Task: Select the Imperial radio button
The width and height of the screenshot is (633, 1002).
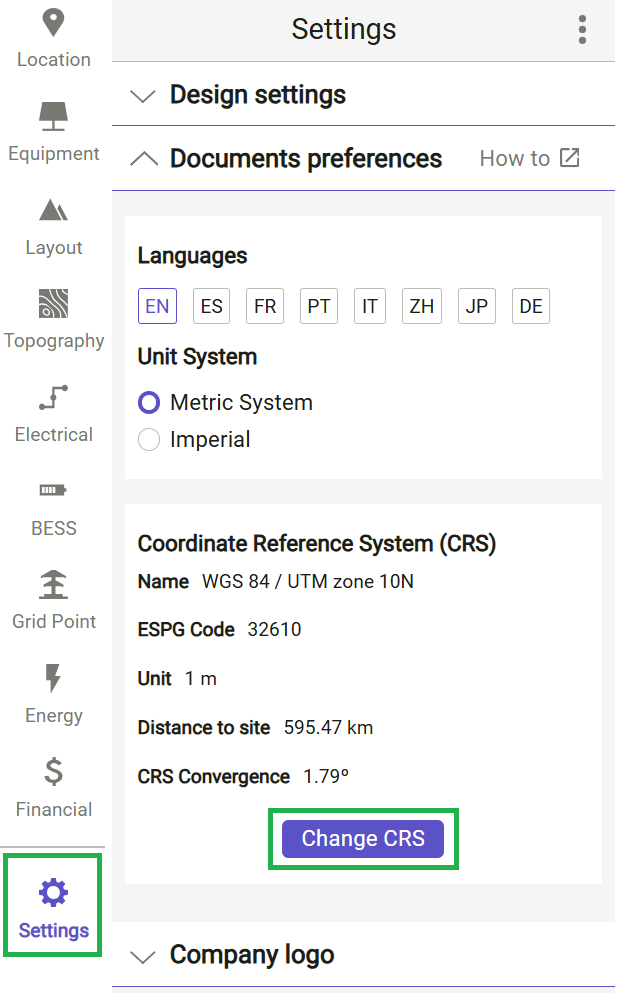Action: click(x=149, y=440)
